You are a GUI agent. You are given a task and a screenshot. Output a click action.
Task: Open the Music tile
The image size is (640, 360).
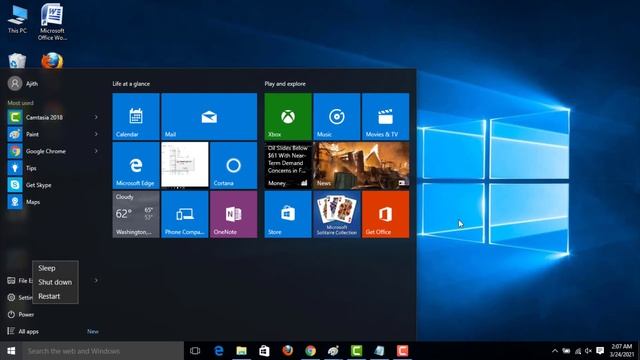pyautogui.click(x=337, y=117)
